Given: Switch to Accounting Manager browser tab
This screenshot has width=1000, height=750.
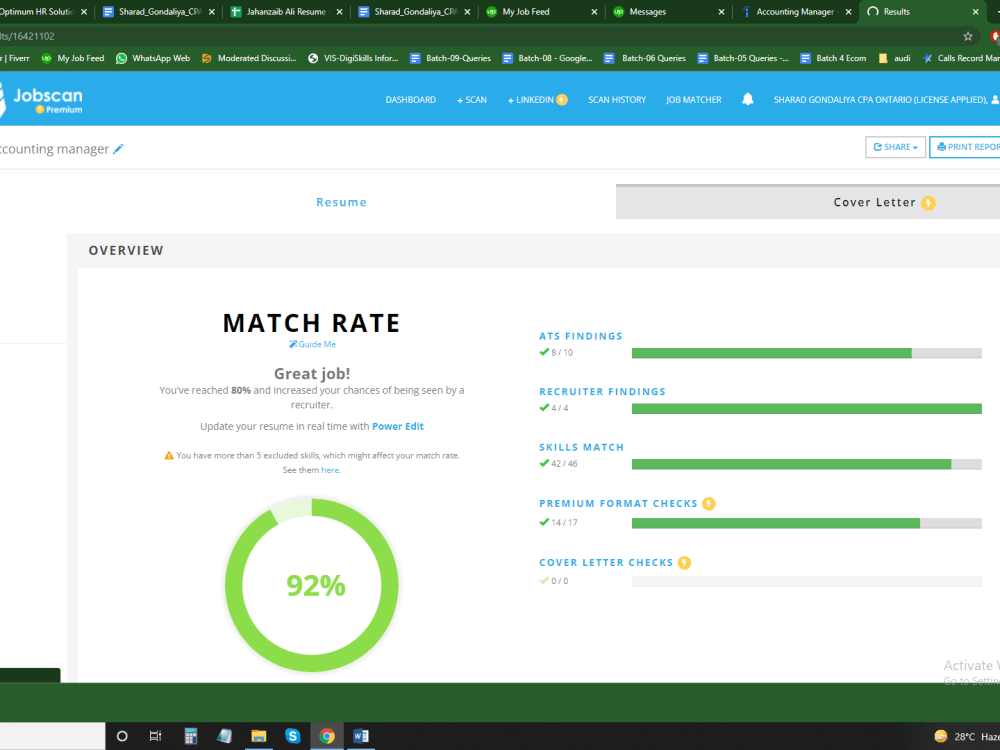Looking at the screenshot, I should coord(795,11).
